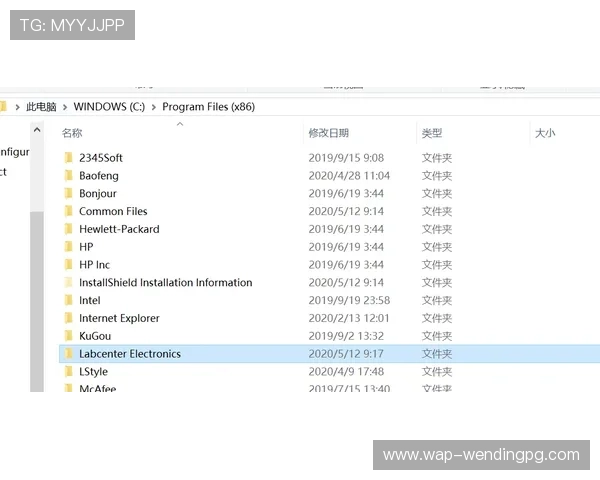The width and height of the screenshot is (600, 480).
Task: Go to 此电脑 in the address bar
Action: (x=41, y=107)
